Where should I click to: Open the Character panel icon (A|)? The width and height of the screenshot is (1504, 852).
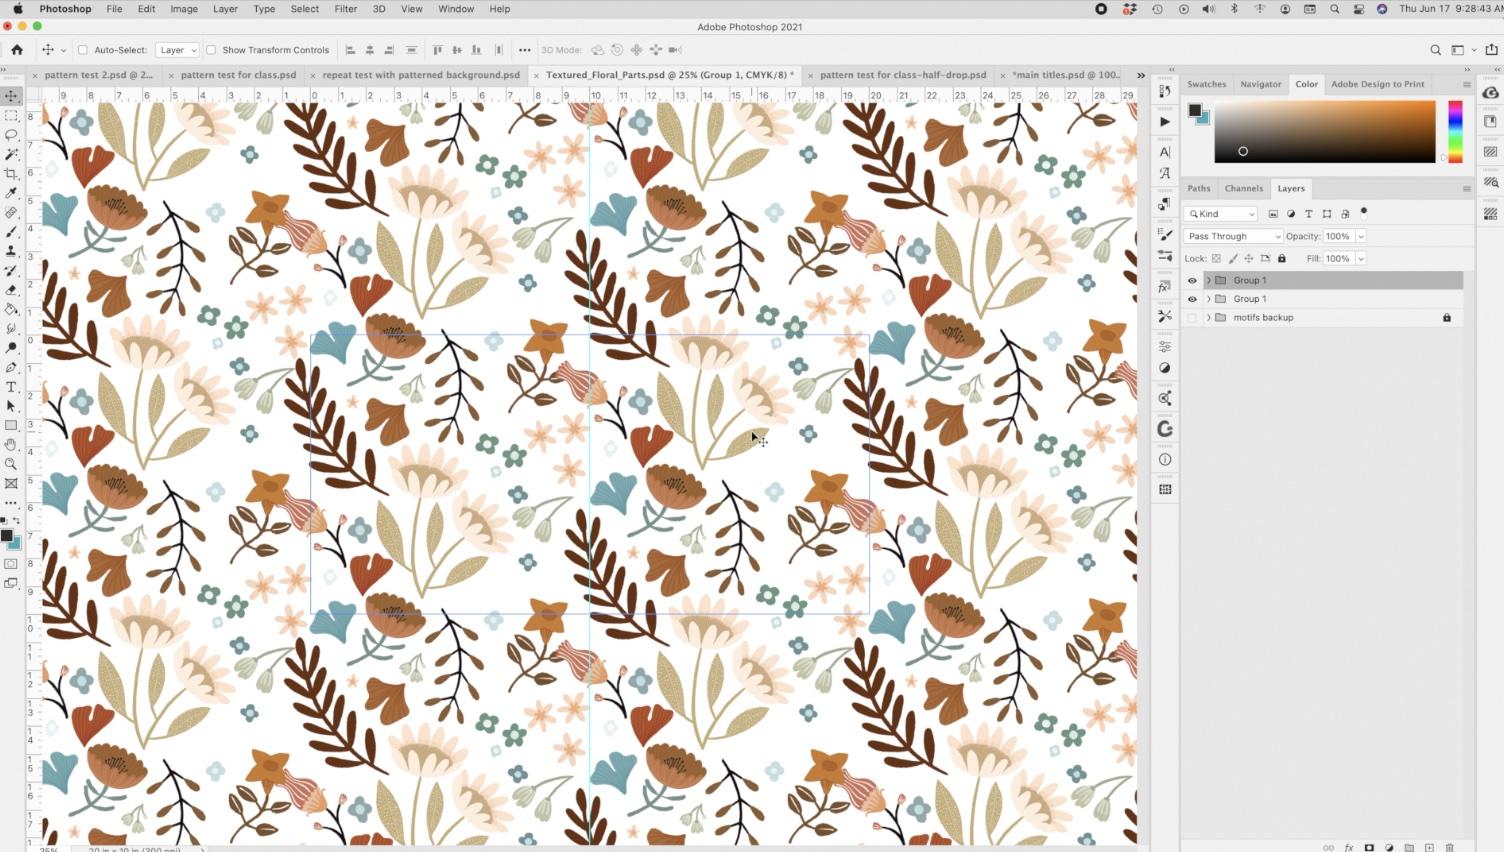click(1165, 152)
